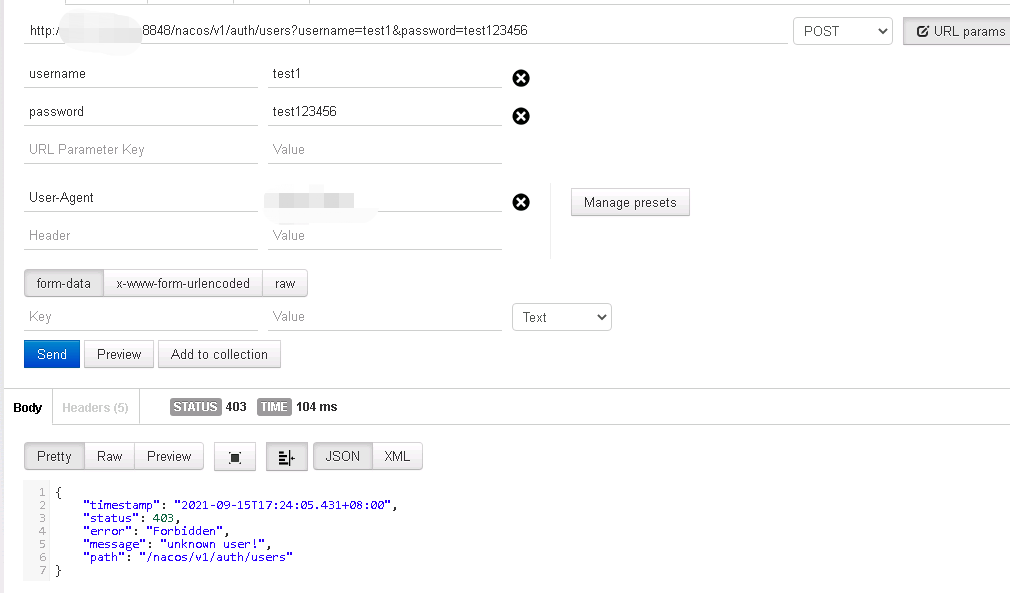
Task: Click the form-data Key field
Action: 140,317
